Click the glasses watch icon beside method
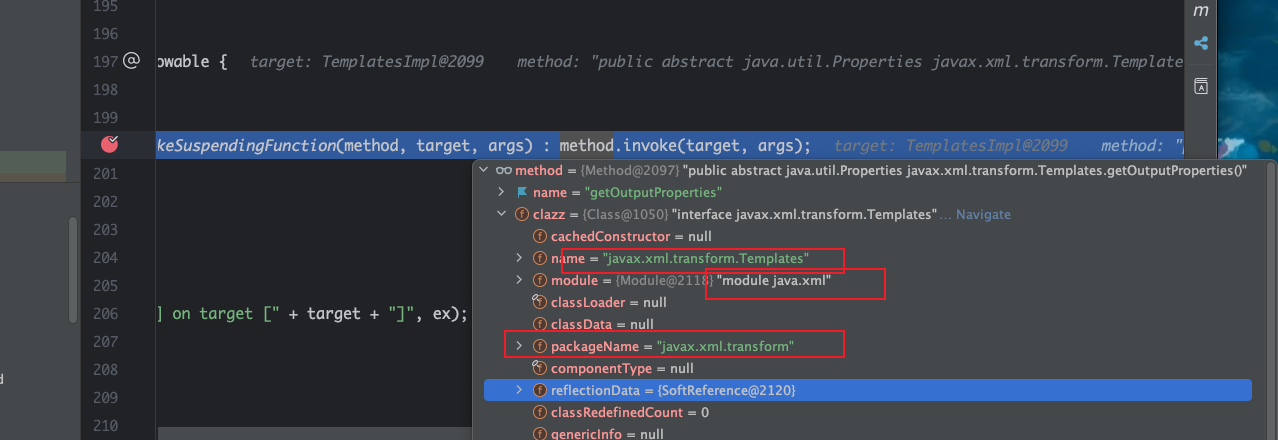Viewport: 1278px width, 440px height. click(504, 171)
